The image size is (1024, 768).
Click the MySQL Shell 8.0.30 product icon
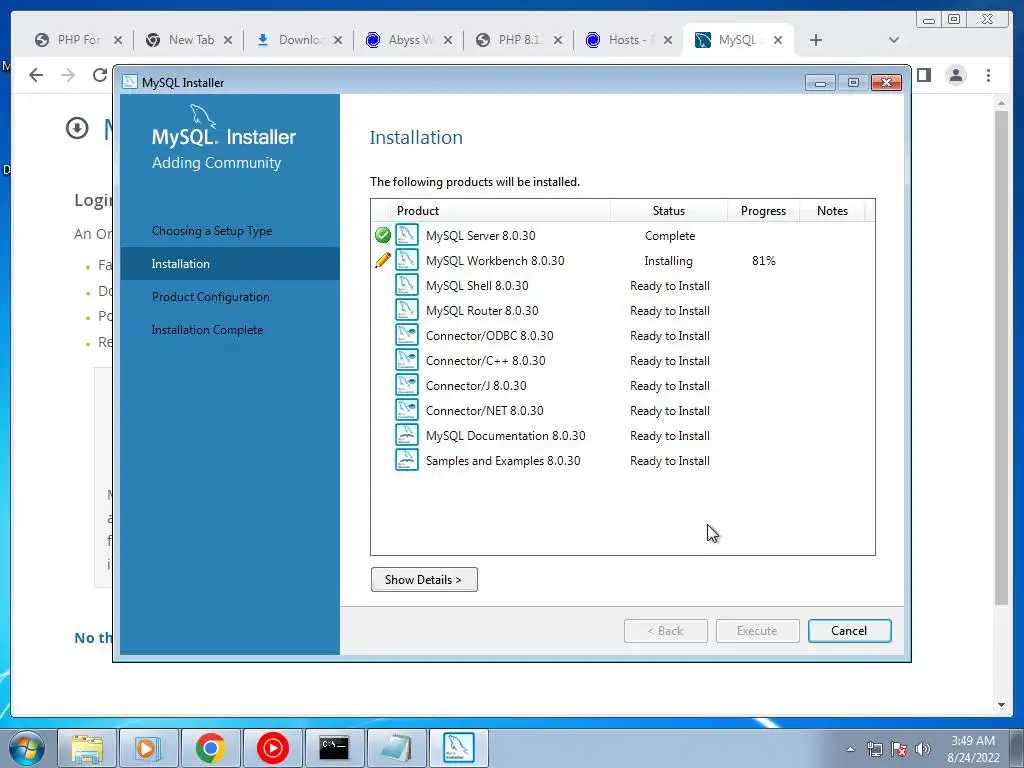(406, 285)
